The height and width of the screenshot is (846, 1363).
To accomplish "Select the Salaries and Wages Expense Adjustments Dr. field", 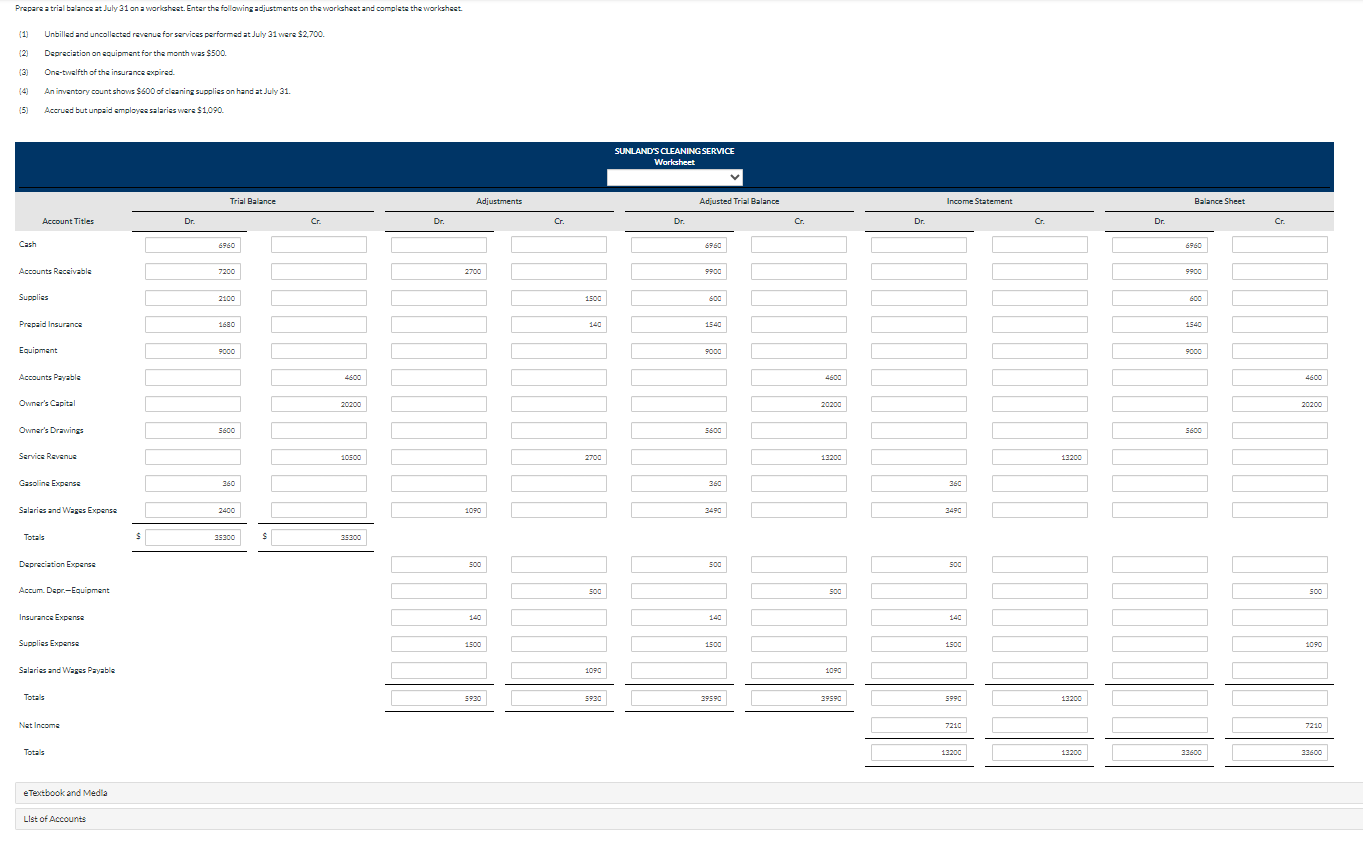I will pyautogui.click(x=438, y=509).
